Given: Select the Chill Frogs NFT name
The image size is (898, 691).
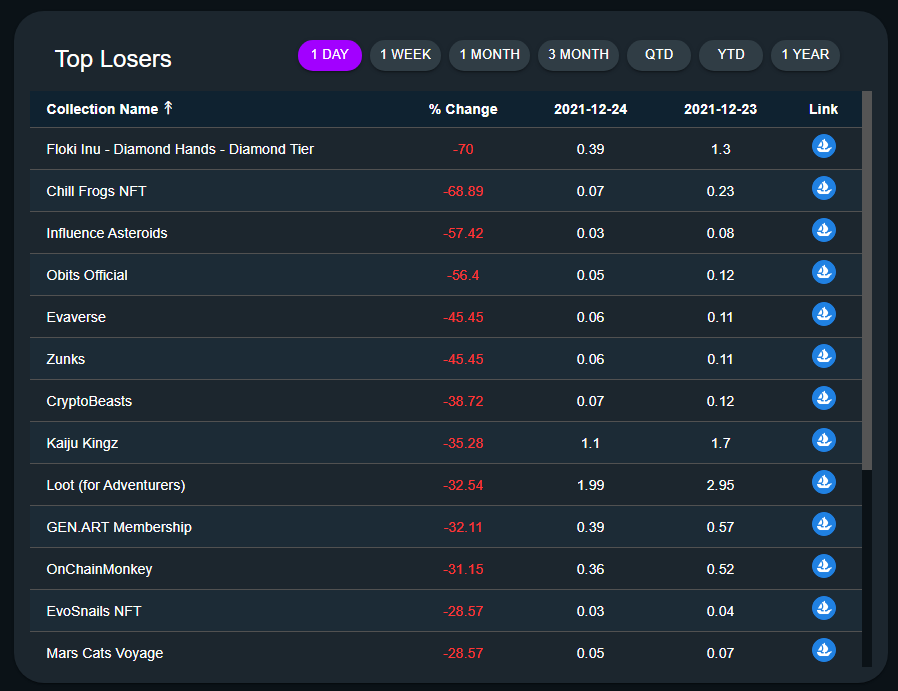Looking at the screenshot, I should coord(96,191).
